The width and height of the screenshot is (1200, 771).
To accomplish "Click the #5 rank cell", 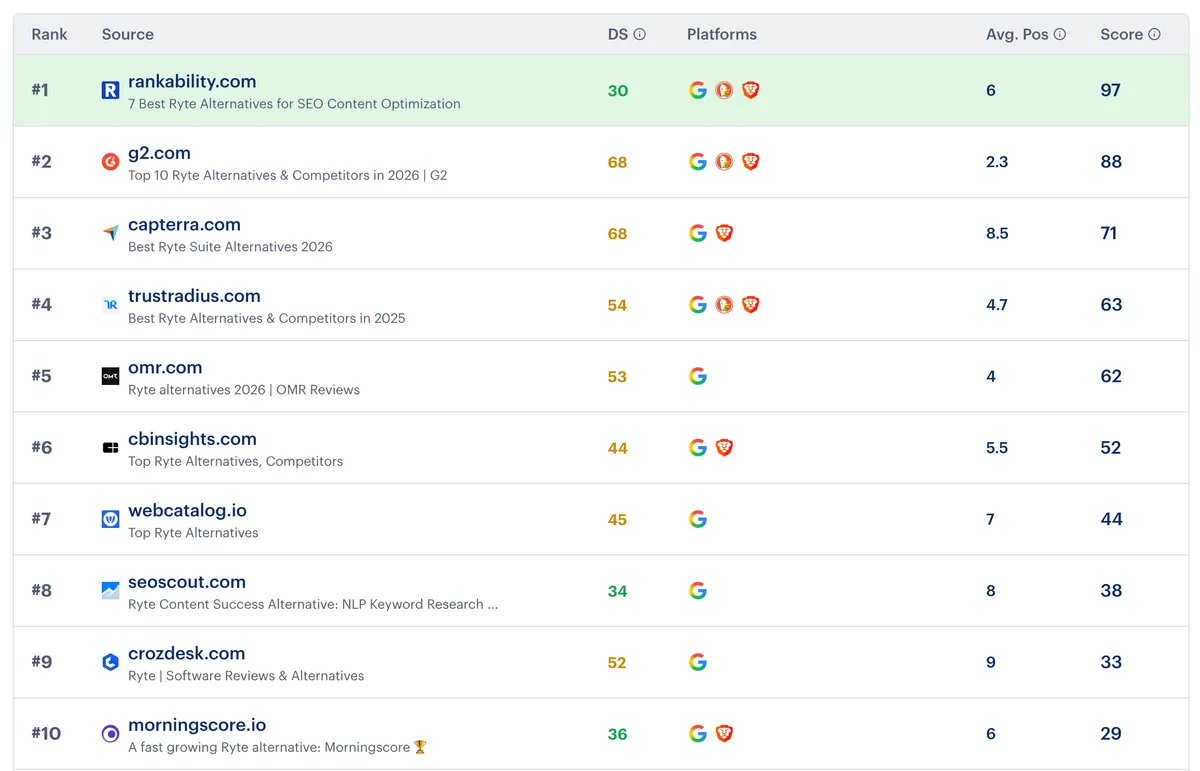I will (41, 376).
